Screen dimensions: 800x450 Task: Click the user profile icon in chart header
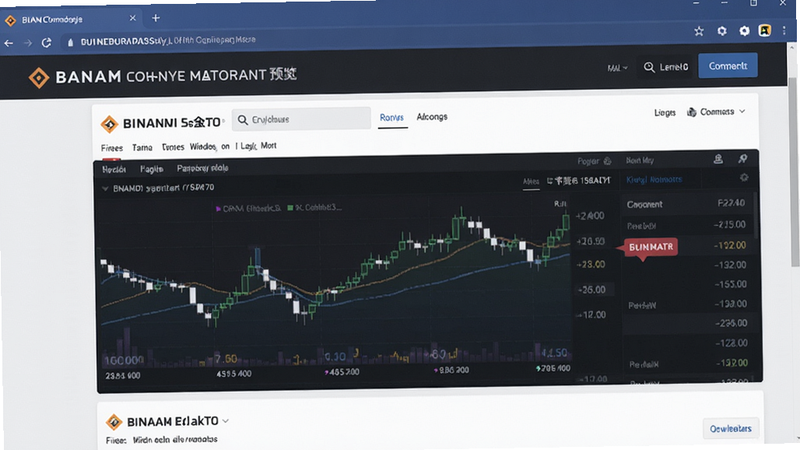[718, 159]
